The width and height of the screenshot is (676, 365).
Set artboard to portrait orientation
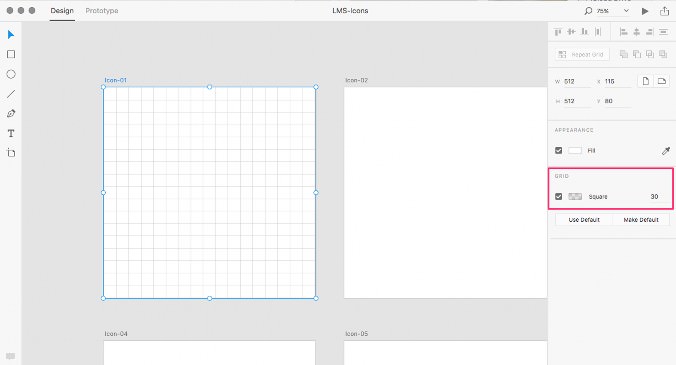point(645,81)
